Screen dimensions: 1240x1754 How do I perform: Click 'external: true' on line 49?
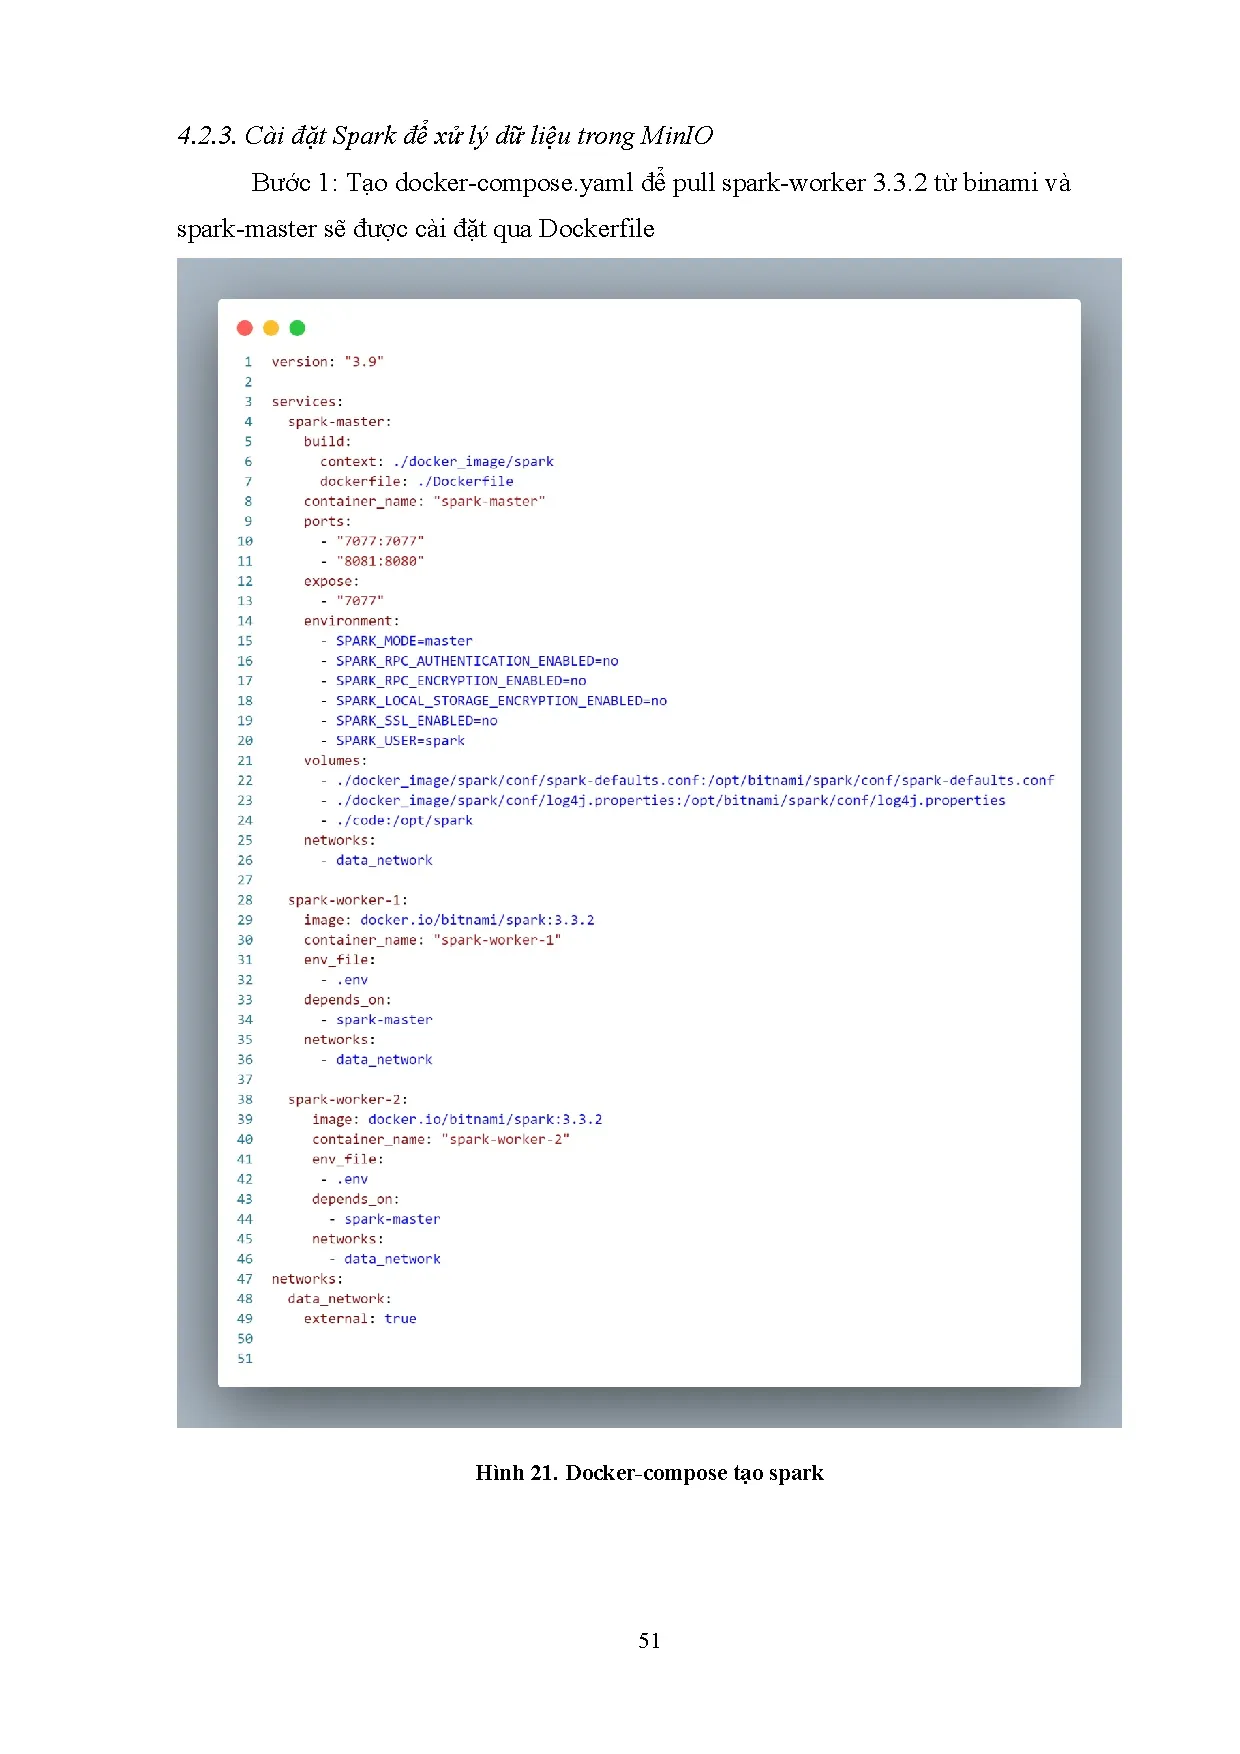pyautogui.click(x=360, y=1319)
